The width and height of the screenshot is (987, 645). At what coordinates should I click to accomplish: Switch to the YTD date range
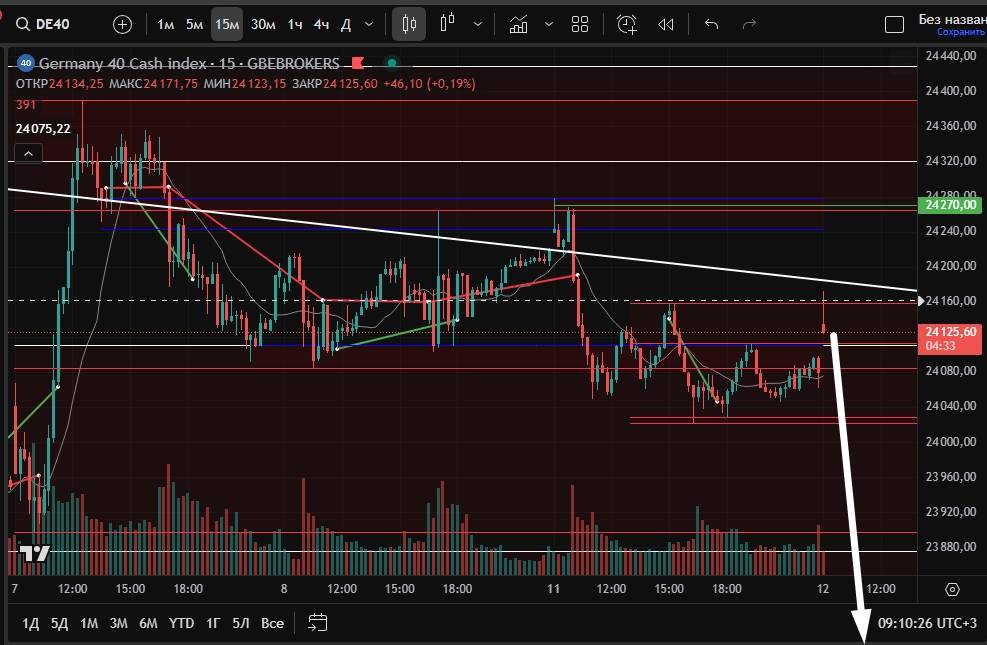point(181,623)
